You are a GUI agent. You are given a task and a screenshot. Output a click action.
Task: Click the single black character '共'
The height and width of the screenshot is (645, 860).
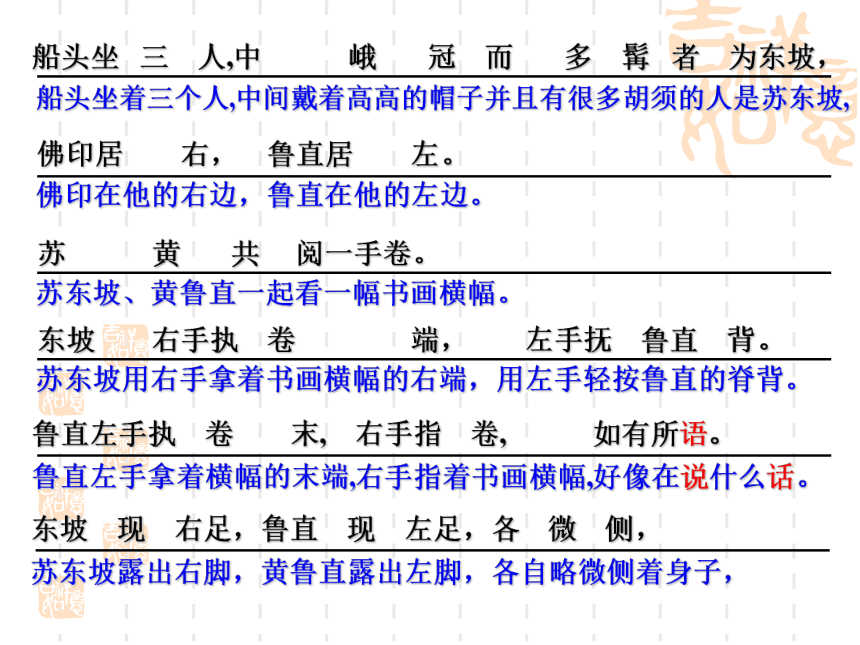pyautogui.click(x=245, y=253)
